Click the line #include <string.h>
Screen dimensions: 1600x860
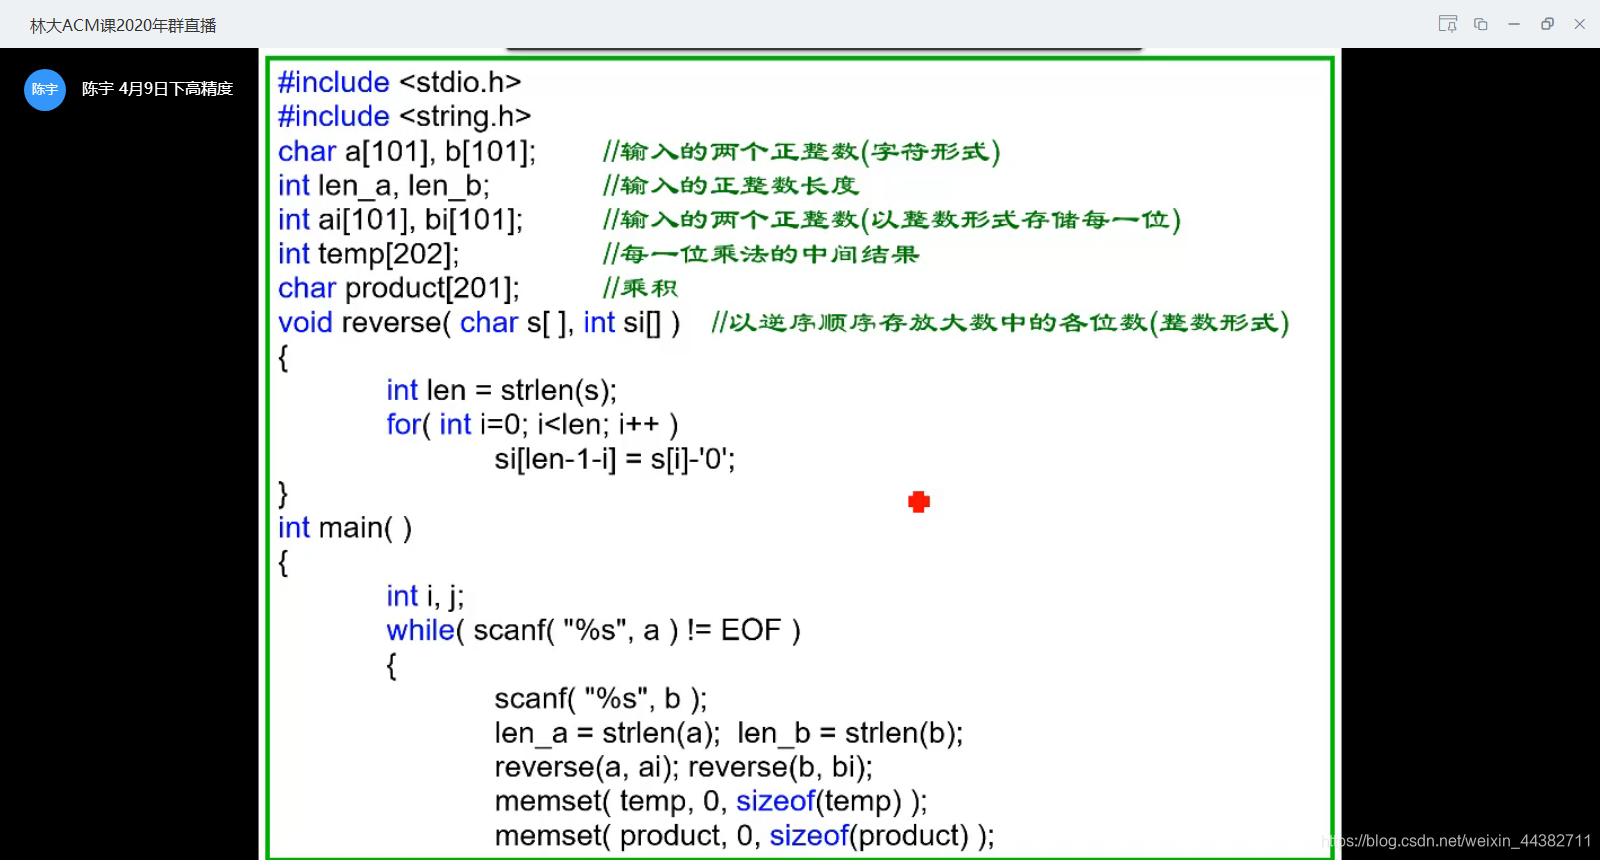point(405,116)
